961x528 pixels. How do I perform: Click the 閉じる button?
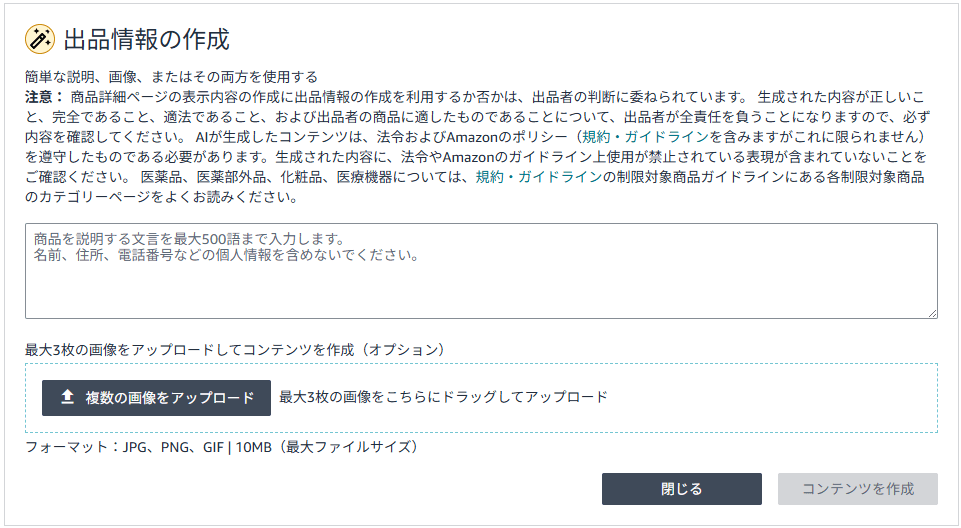(682, 489)
